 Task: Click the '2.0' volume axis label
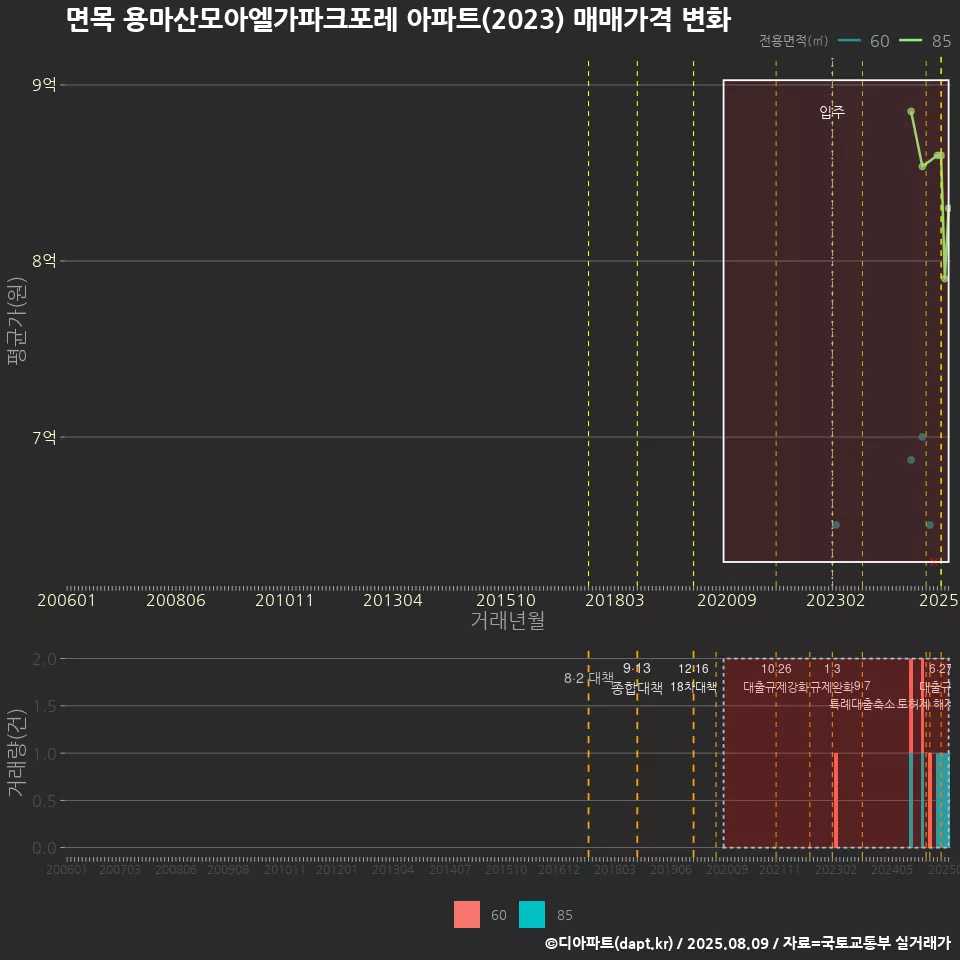point(44,659)
